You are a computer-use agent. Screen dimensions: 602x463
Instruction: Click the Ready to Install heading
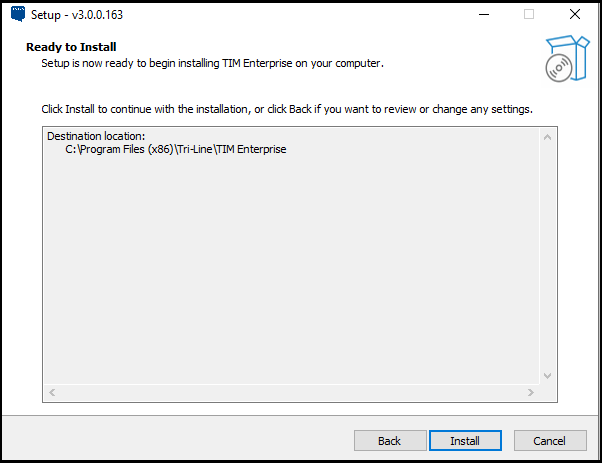tap(71, 47)
